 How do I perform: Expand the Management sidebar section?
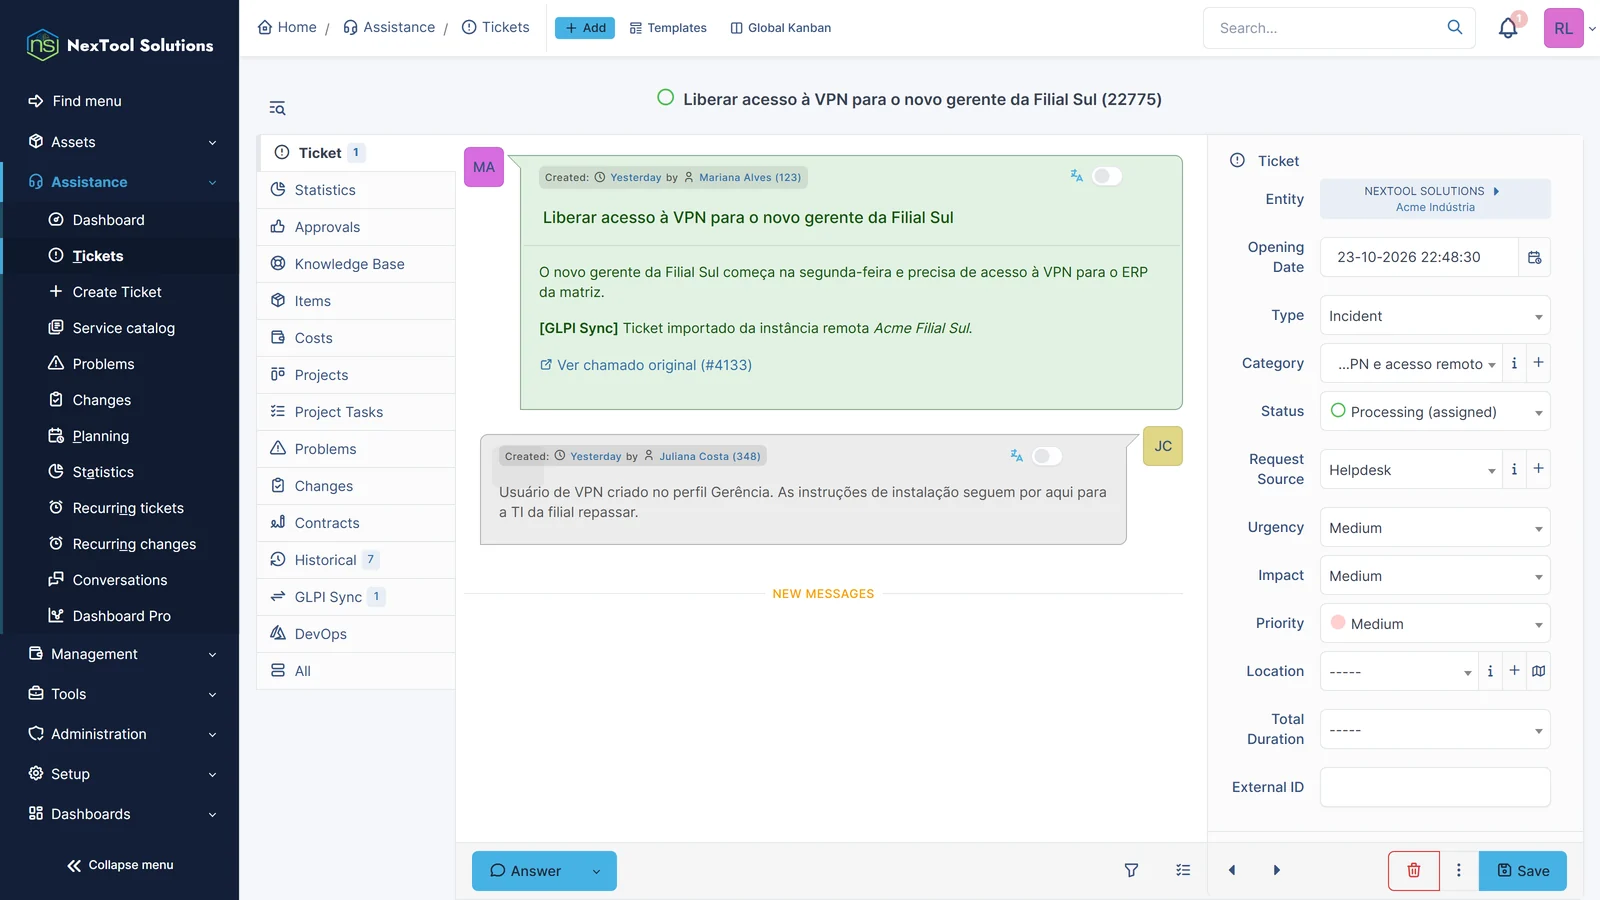[x=120, y=654]
